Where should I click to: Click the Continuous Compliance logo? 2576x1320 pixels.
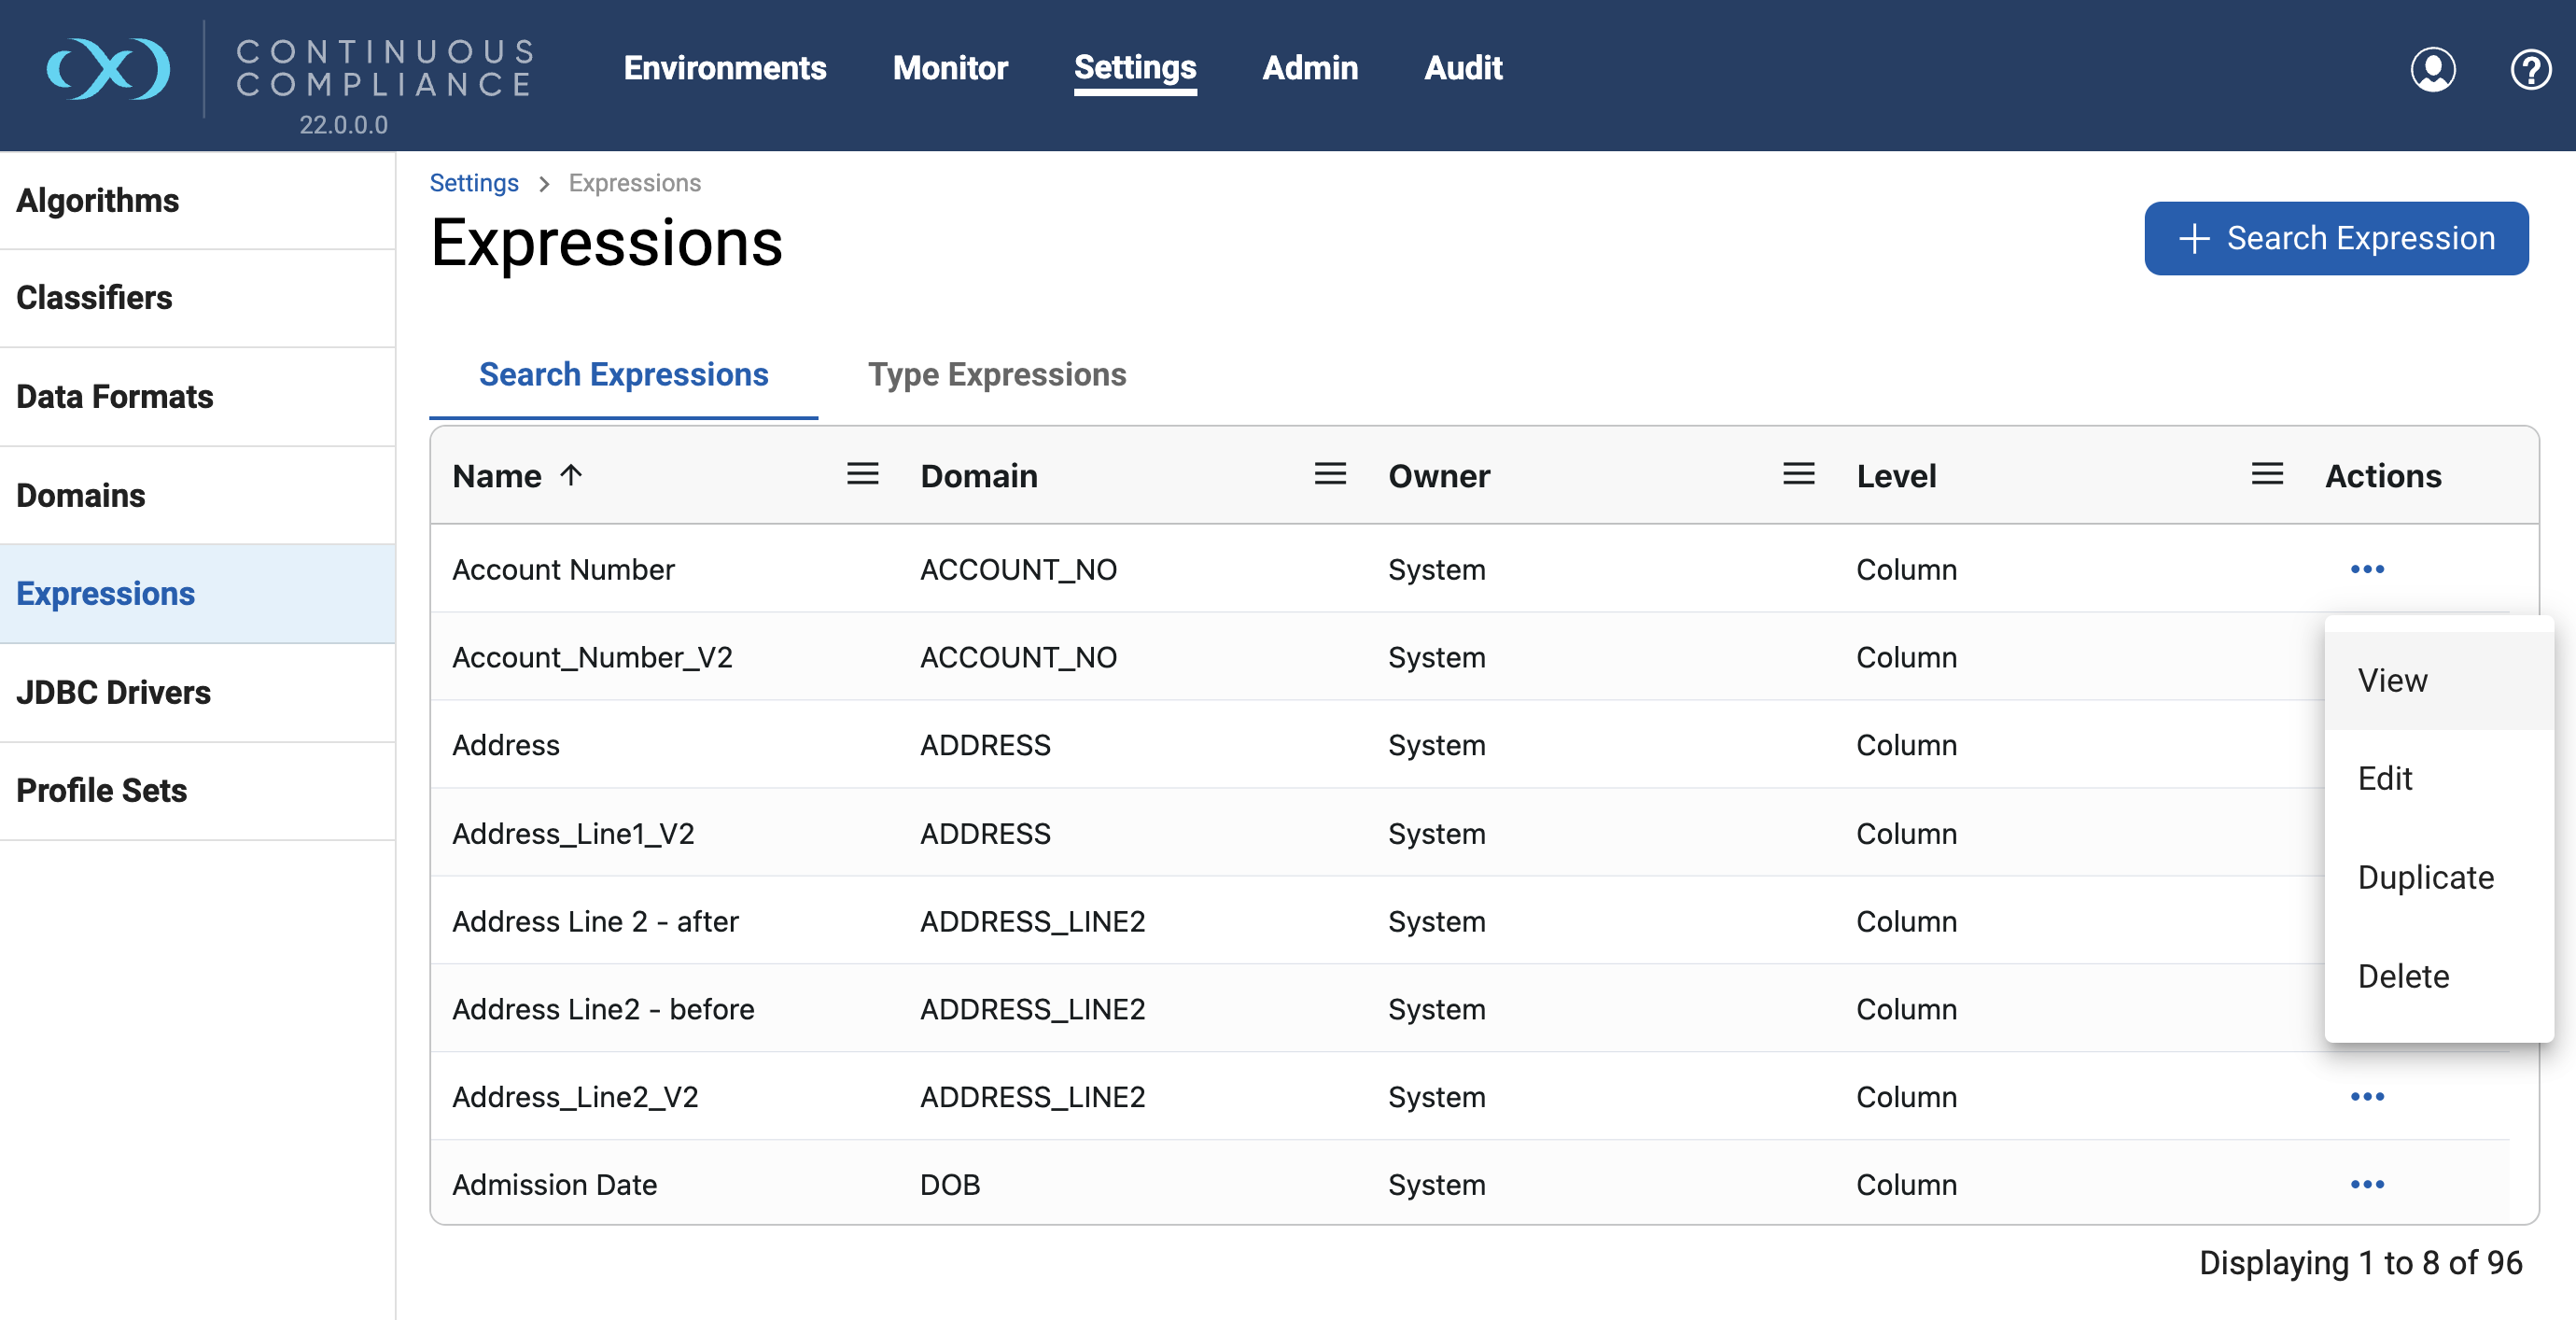click(108, 68)
